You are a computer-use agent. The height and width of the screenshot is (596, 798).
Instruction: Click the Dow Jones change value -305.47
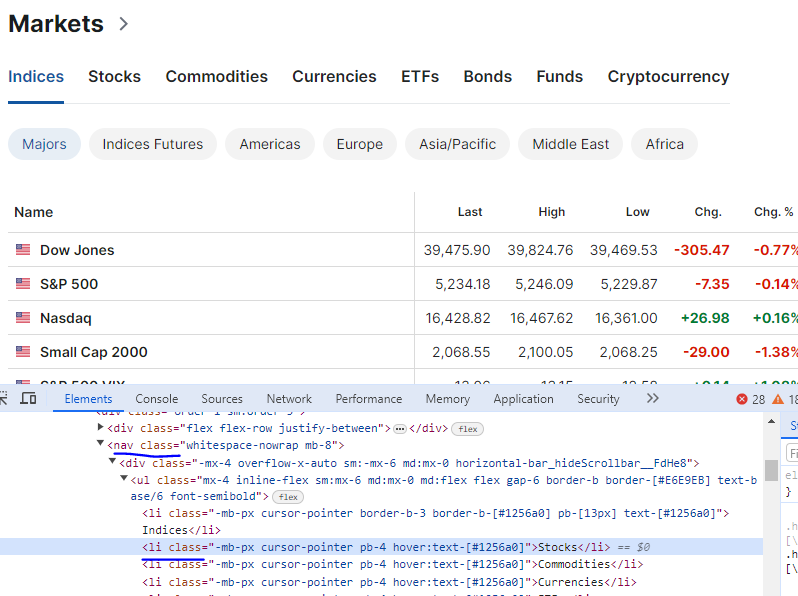(x=702, y=250)
